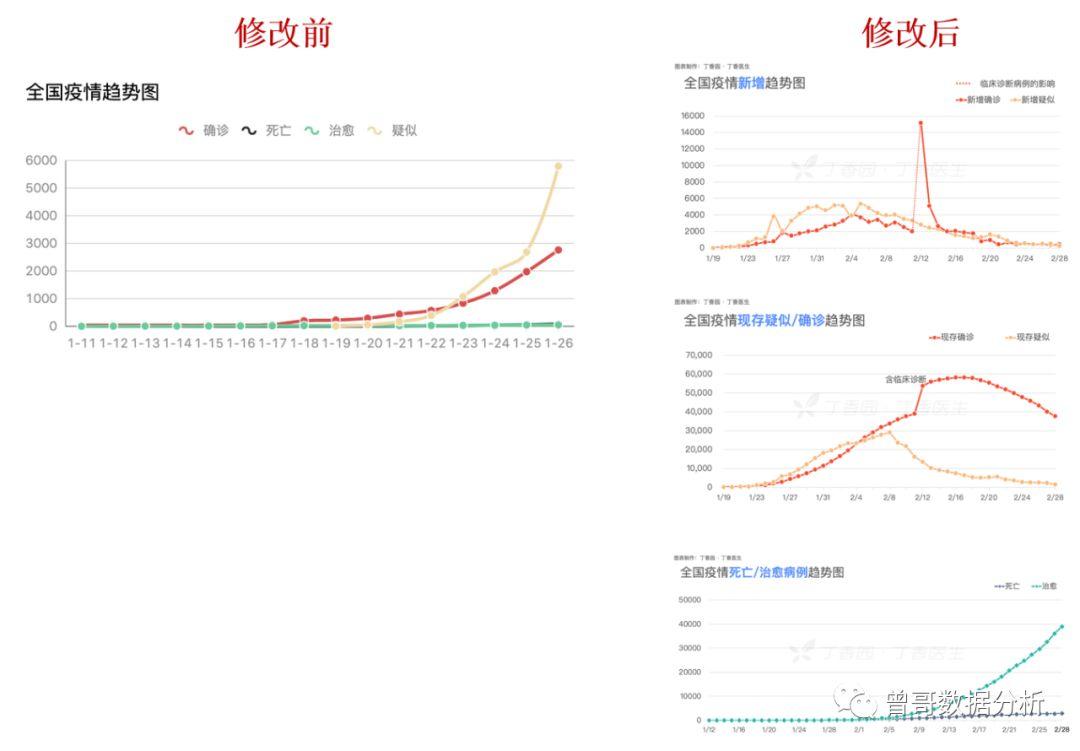Click the 含临床诊断 annotation label
Image resolution: width=1080 pixels, height=751 pixels.
tap(906, 379)
